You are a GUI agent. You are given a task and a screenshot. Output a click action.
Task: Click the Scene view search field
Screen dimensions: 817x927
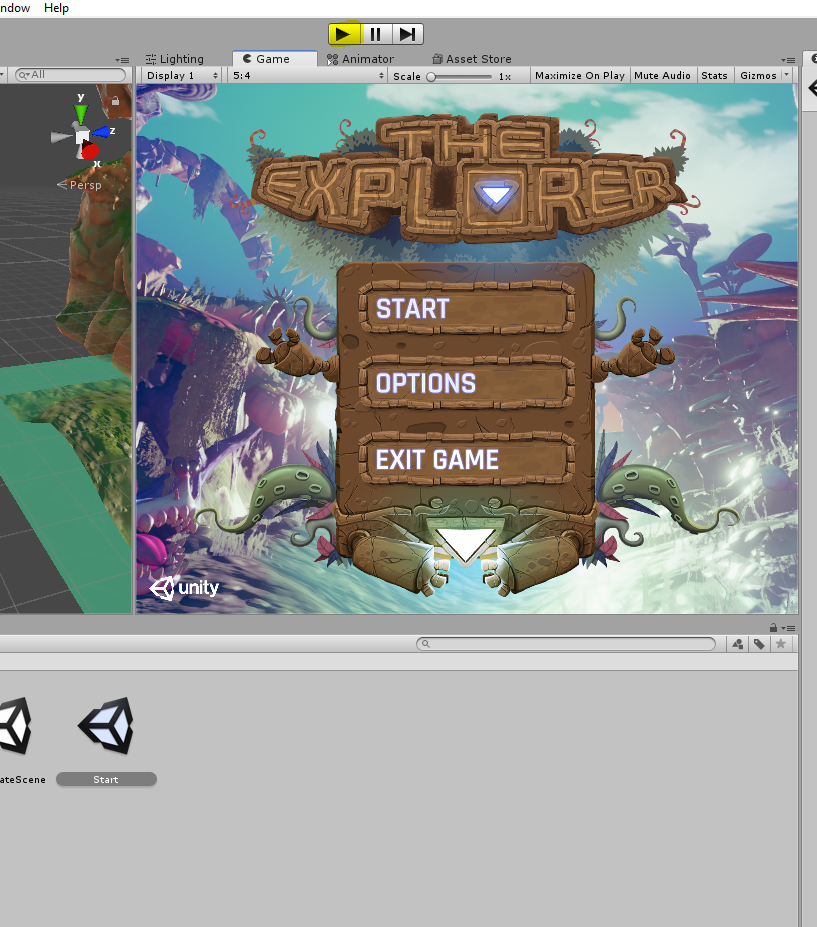(71, 74)
